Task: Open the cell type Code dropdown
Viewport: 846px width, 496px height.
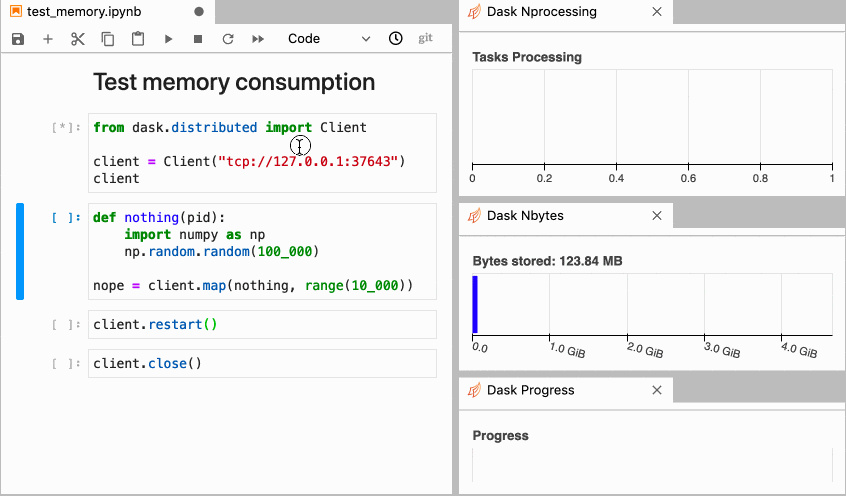Action: (x=328, y=39)
